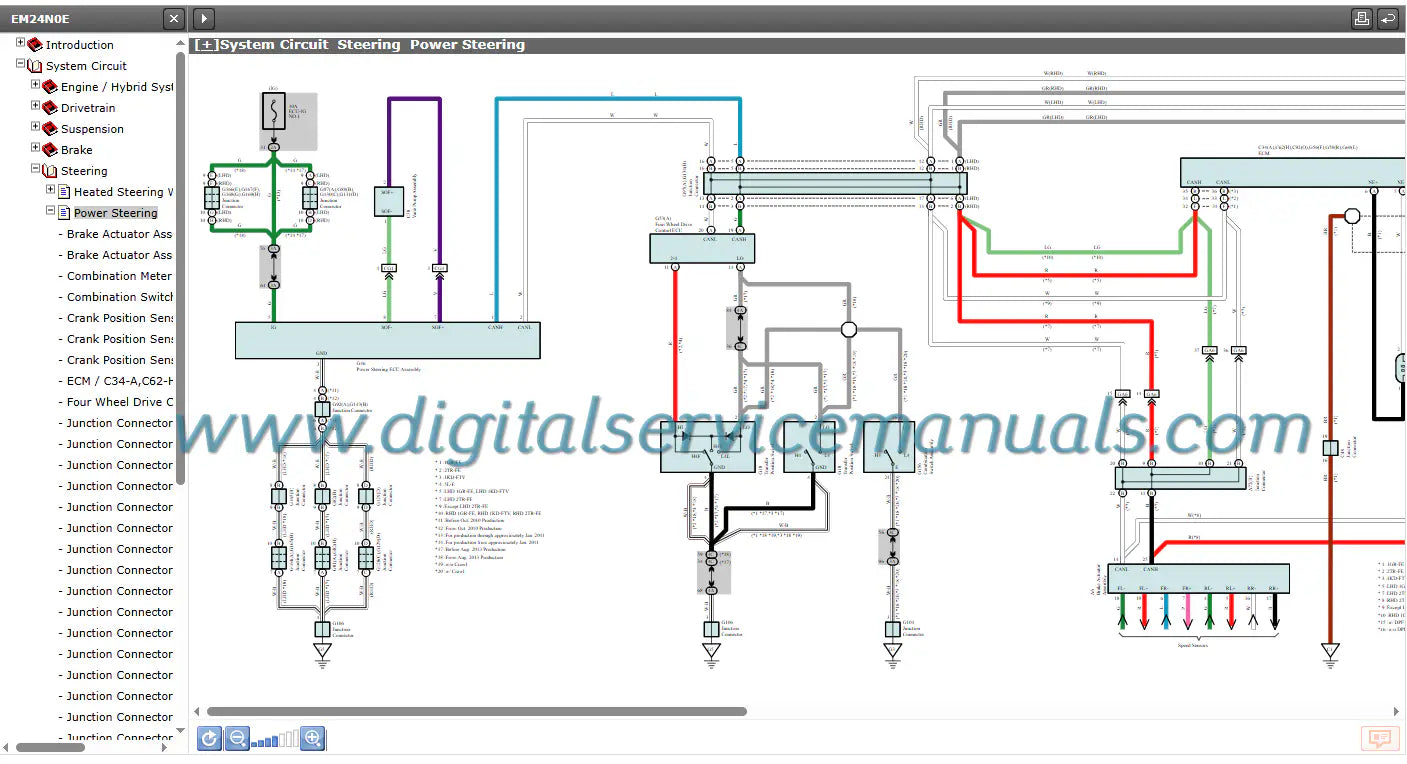Click the tree horizontal scrollbar's left arrow

[x=7, y=747]
